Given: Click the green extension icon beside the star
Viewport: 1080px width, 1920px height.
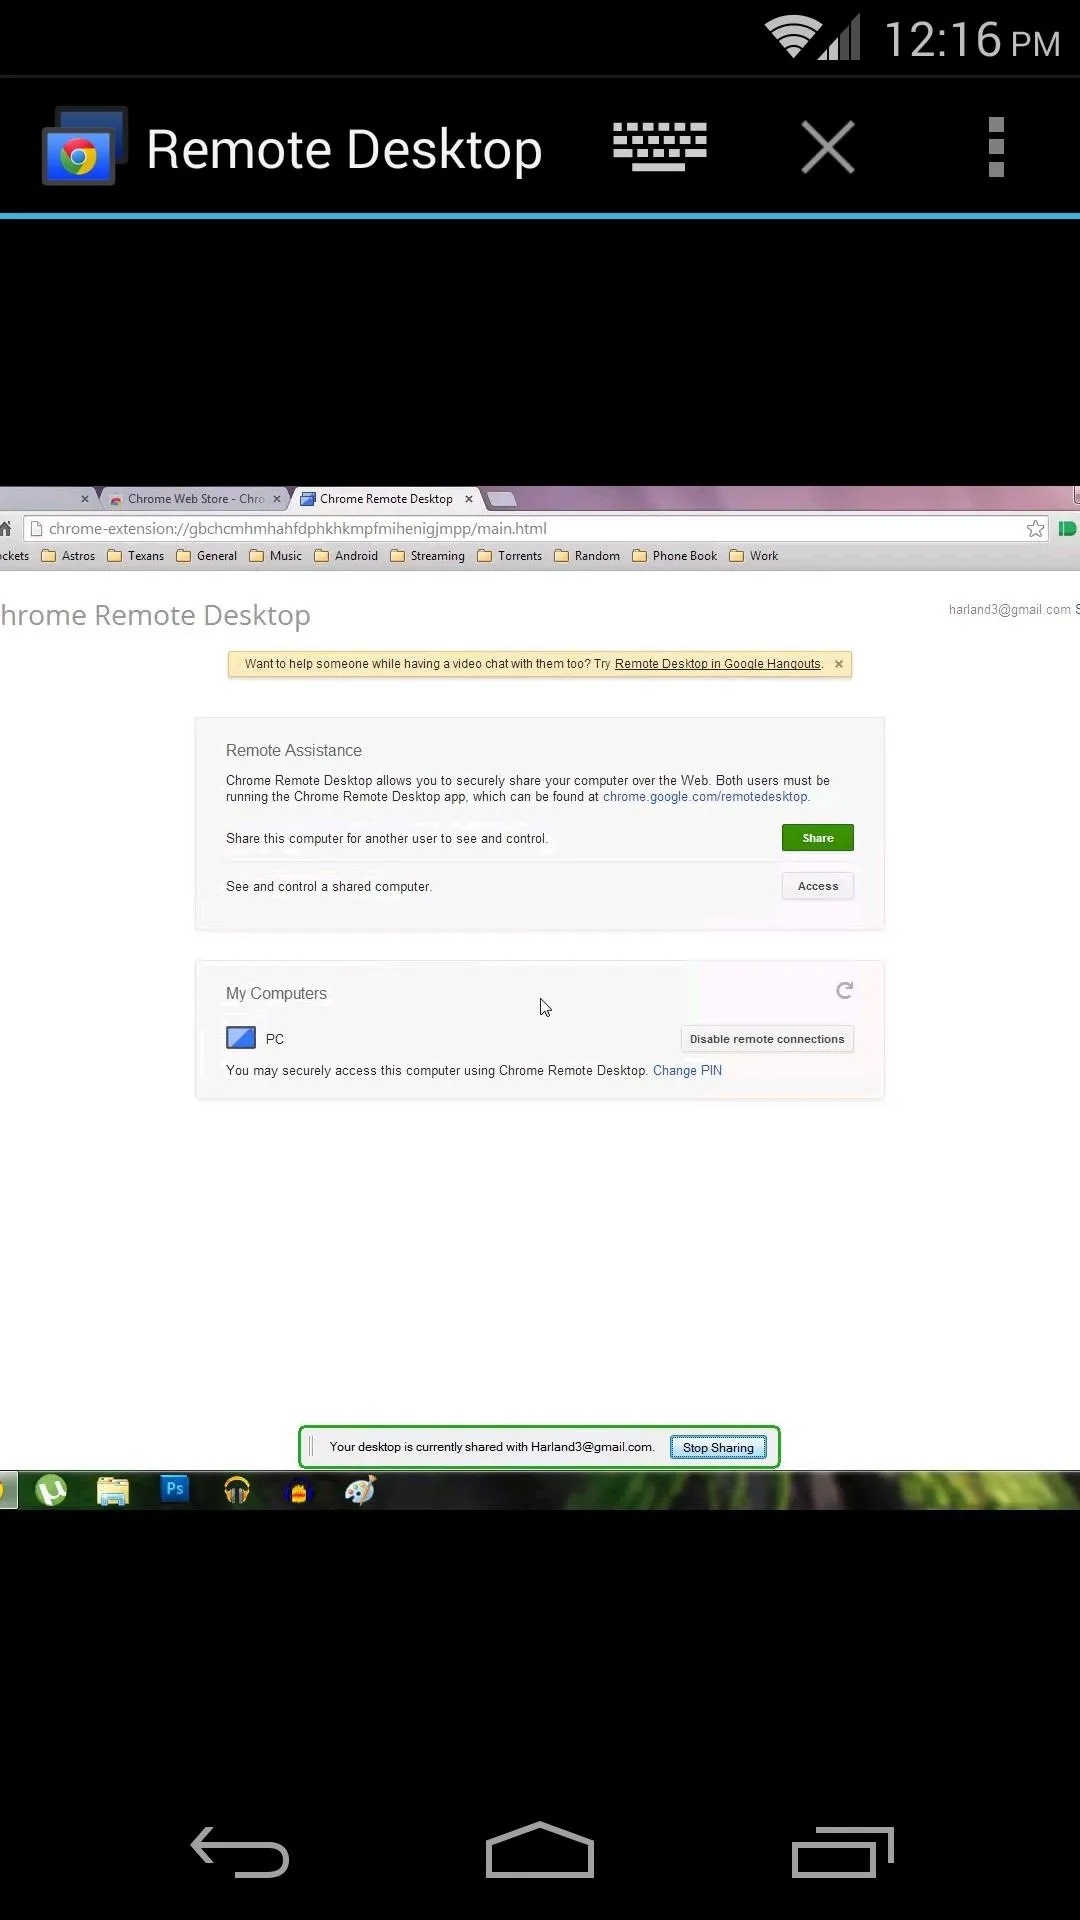Looking at the screenshot, I should point(1067,529).
